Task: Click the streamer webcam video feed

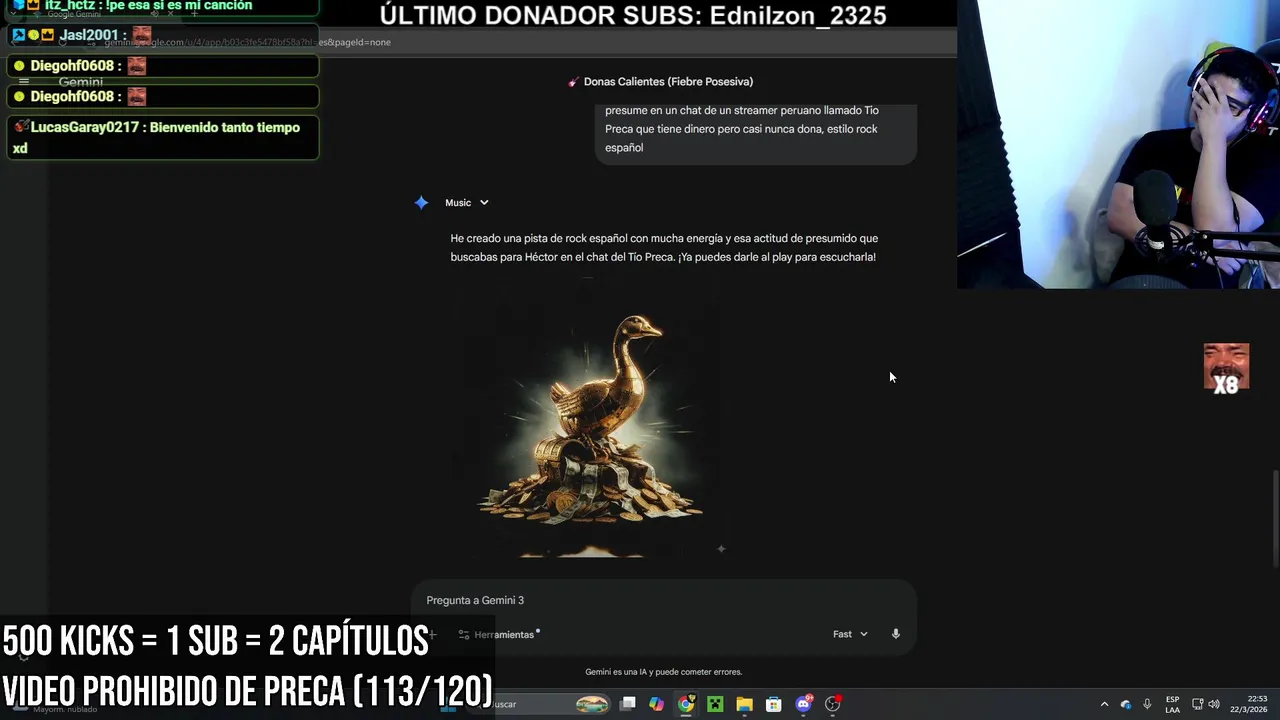Action: click(1118, 144)
